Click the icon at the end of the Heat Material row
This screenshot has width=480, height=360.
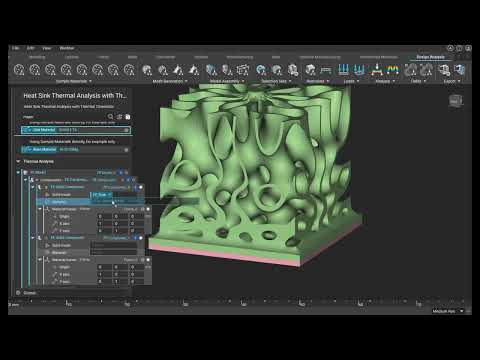click(126, 150)
